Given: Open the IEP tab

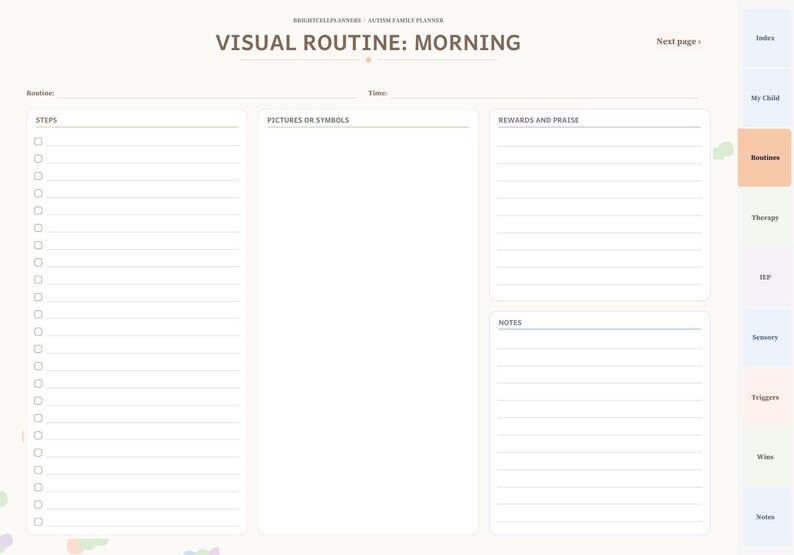Looking at the screenshot, I should (x=765, y=278).
